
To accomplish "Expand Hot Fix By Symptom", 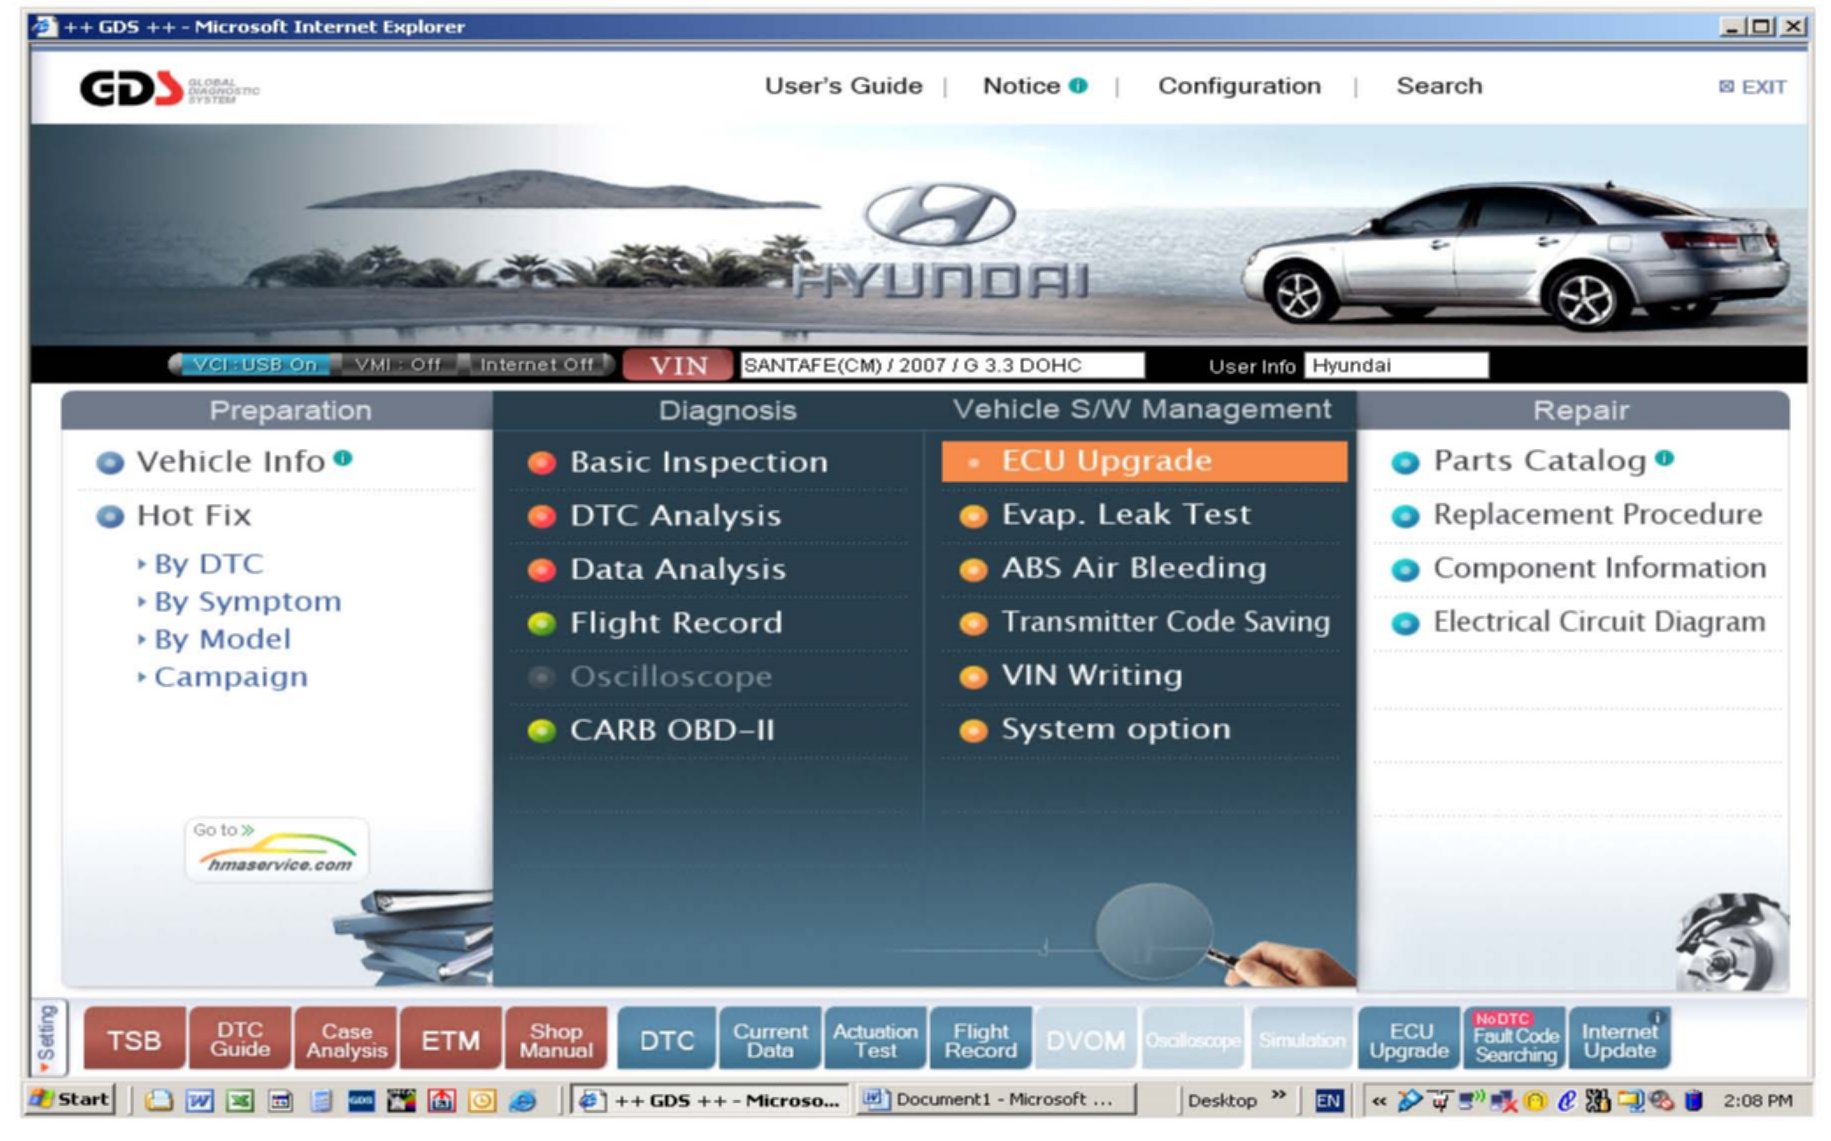I will click(247, 602).
